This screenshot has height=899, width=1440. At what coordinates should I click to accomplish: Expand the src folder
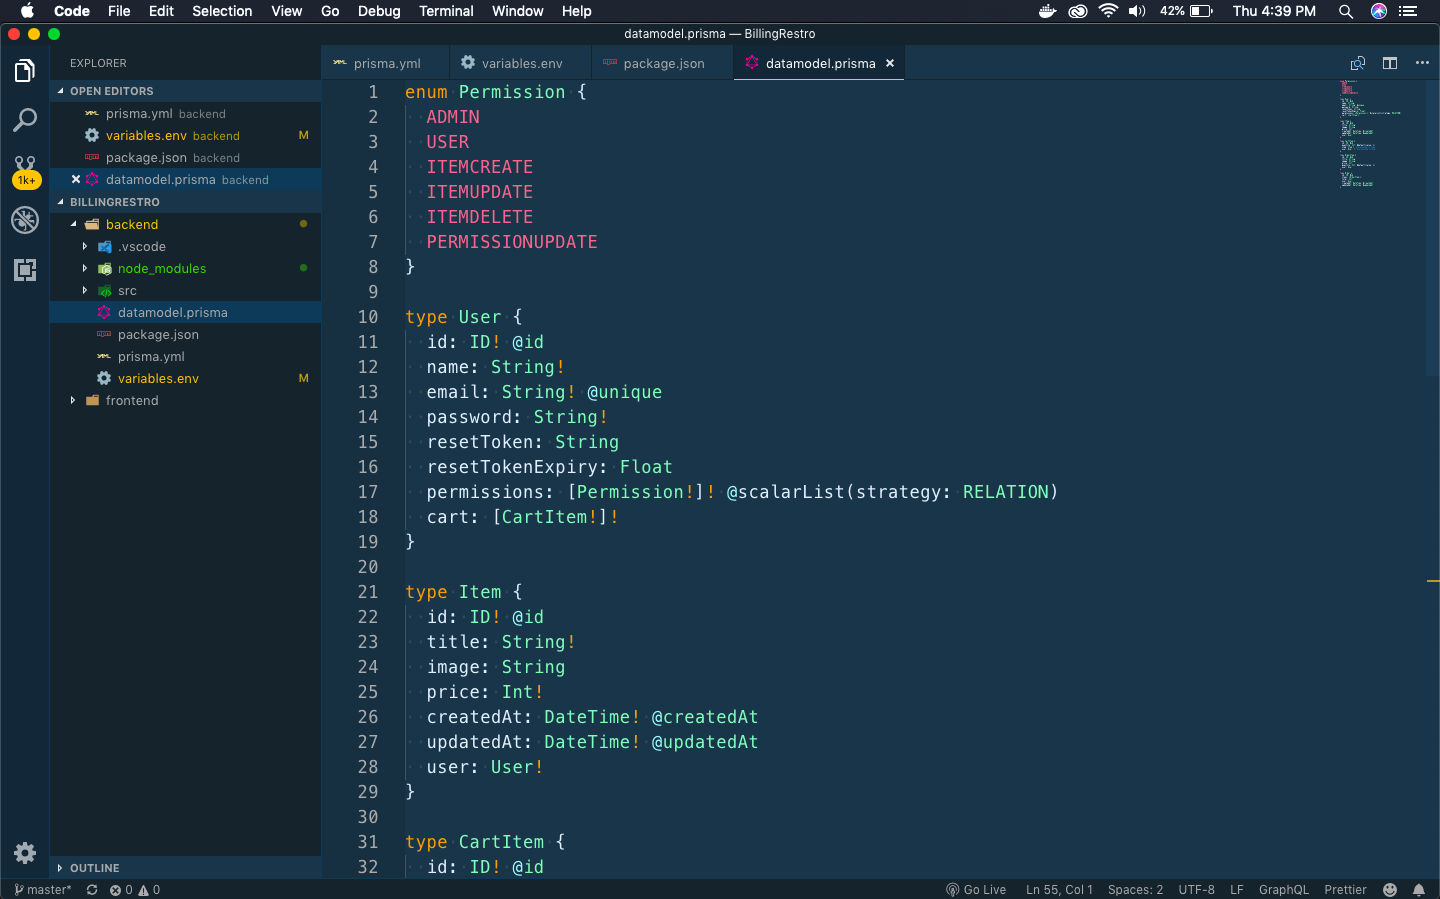[185, 291]
